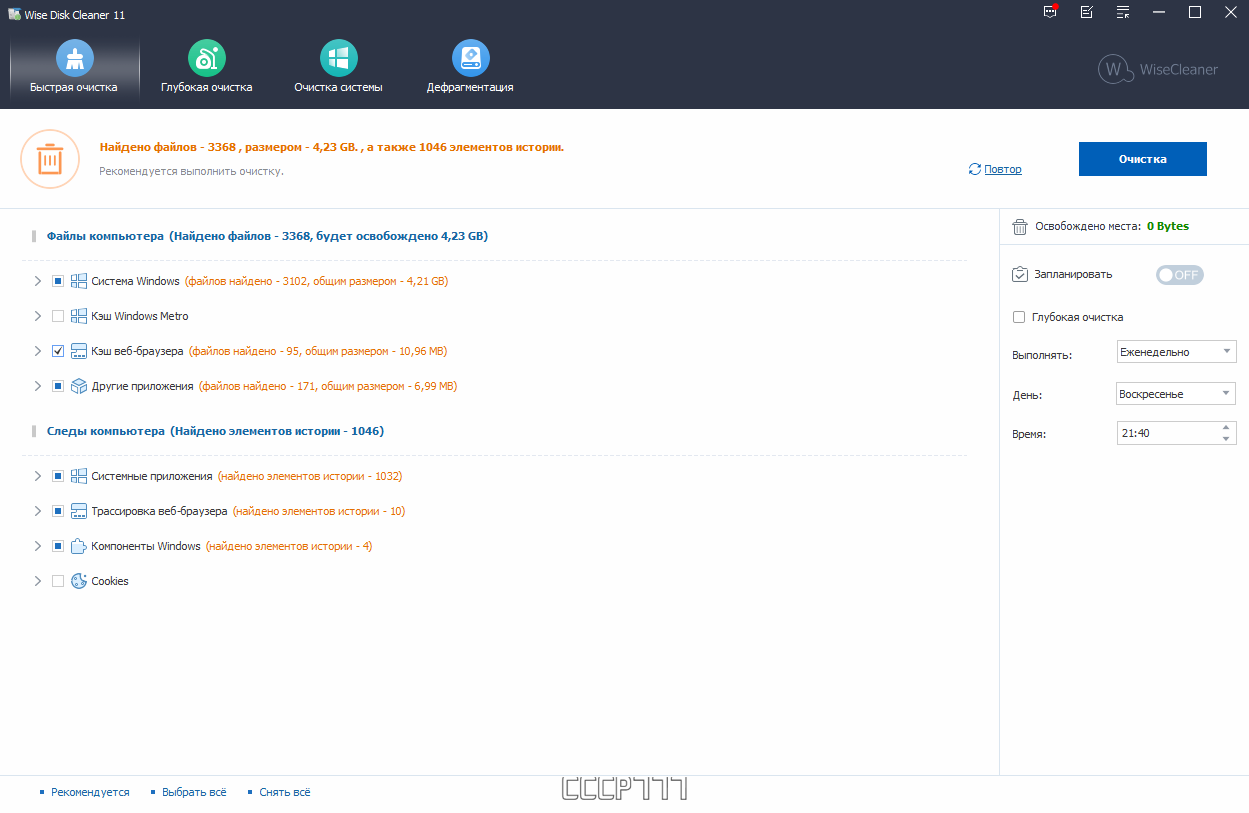The image size is (1249, 813).
Task: Toggle the Системные приложения checkbox
Action: (58, 476)
